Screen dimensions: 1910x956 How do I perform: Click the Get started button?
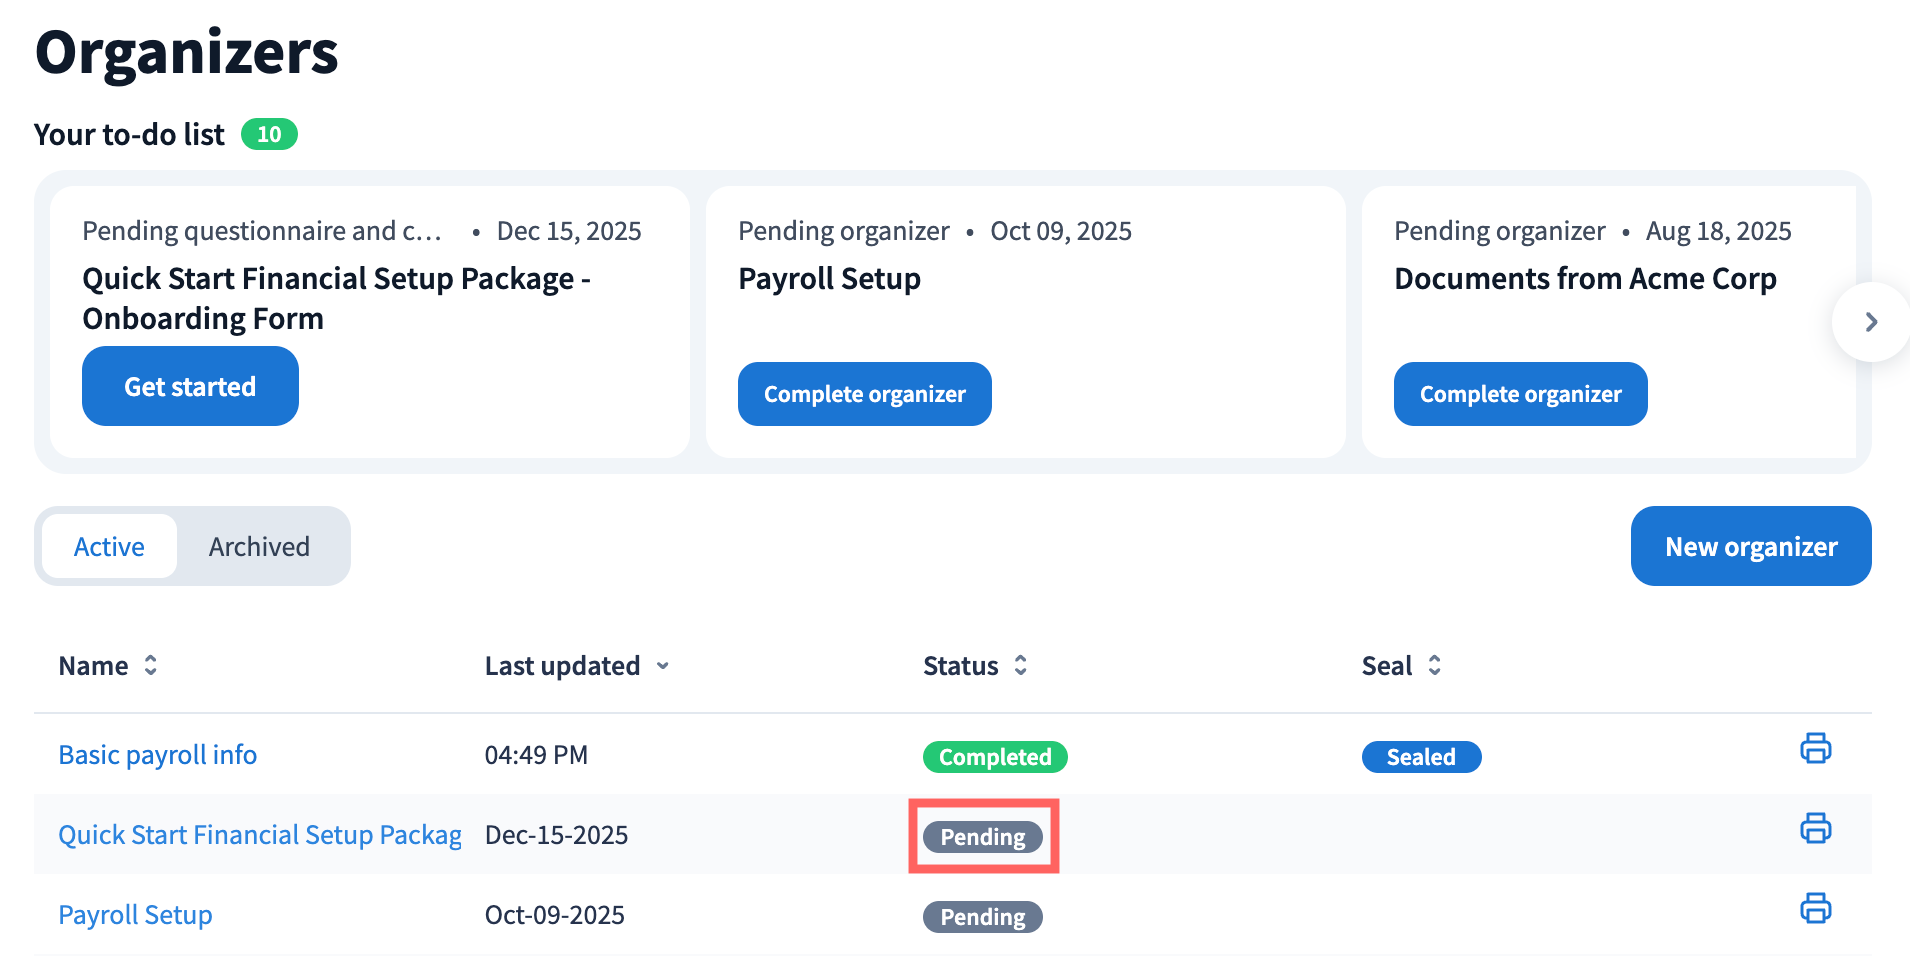190,386
